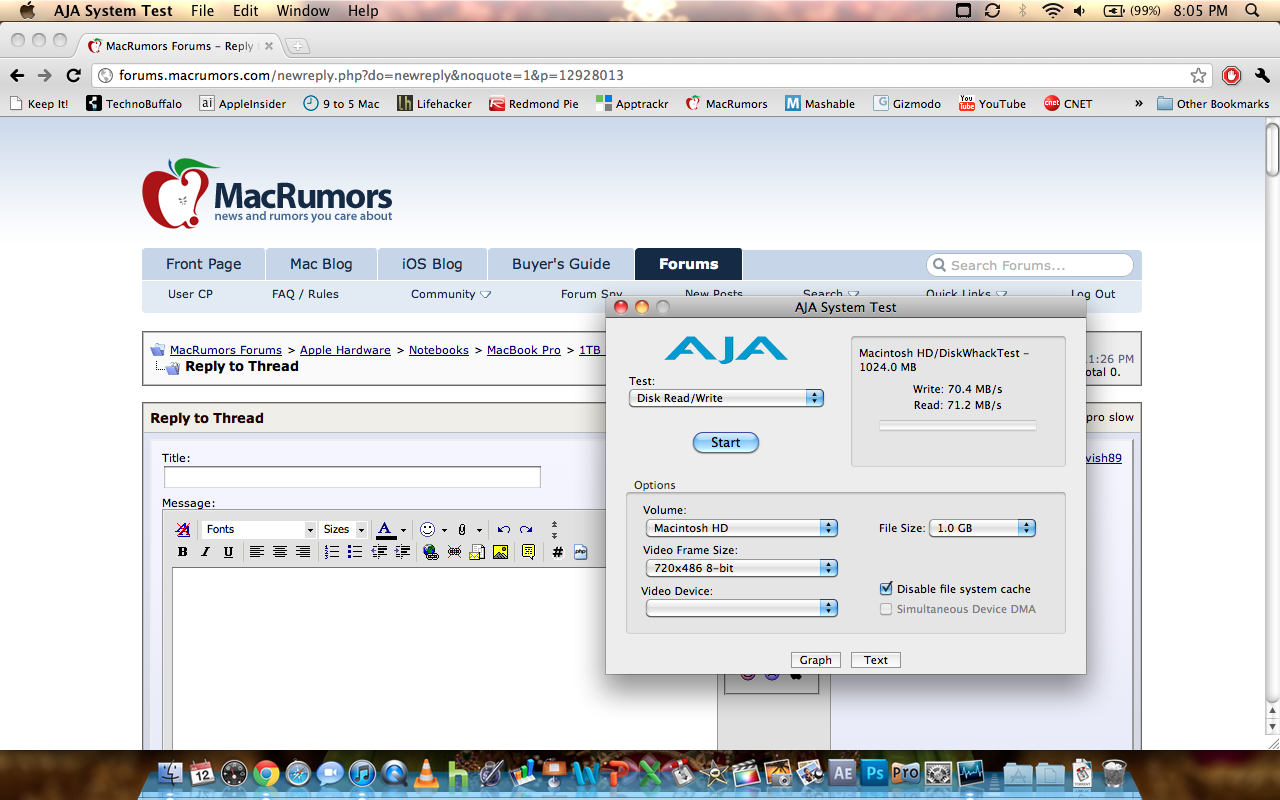The height and width of the screenshot is (800, 1280).
Task: Remove text formatting in the message editor
Action: point(183,529)
